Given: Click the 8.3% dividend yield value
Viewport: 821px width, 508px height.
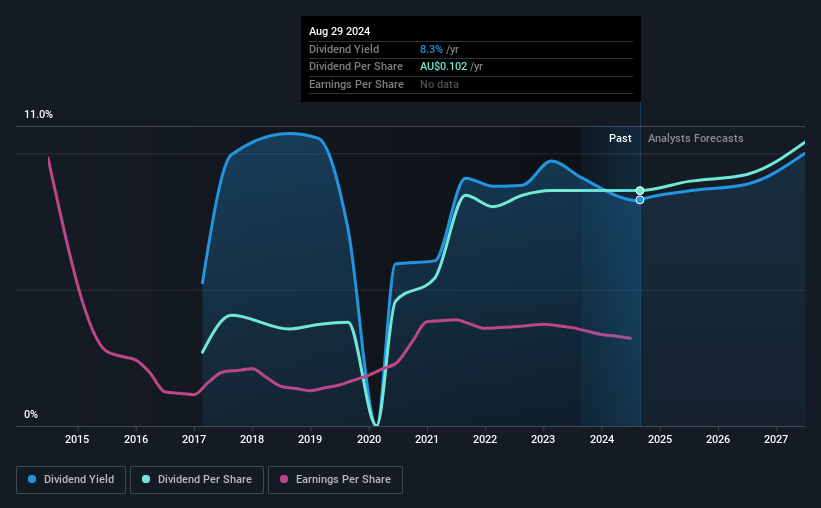Looking at the screenshot, I should coord(431,49).
